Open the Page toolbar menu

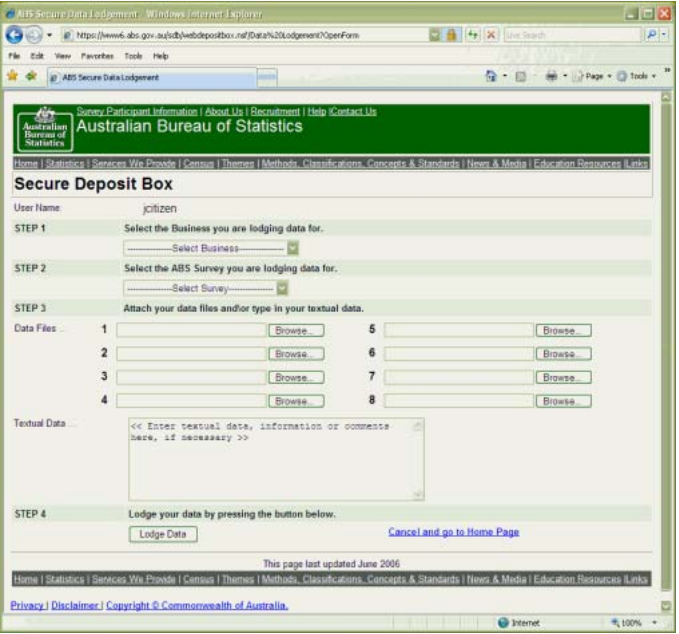tap(592, 76)
